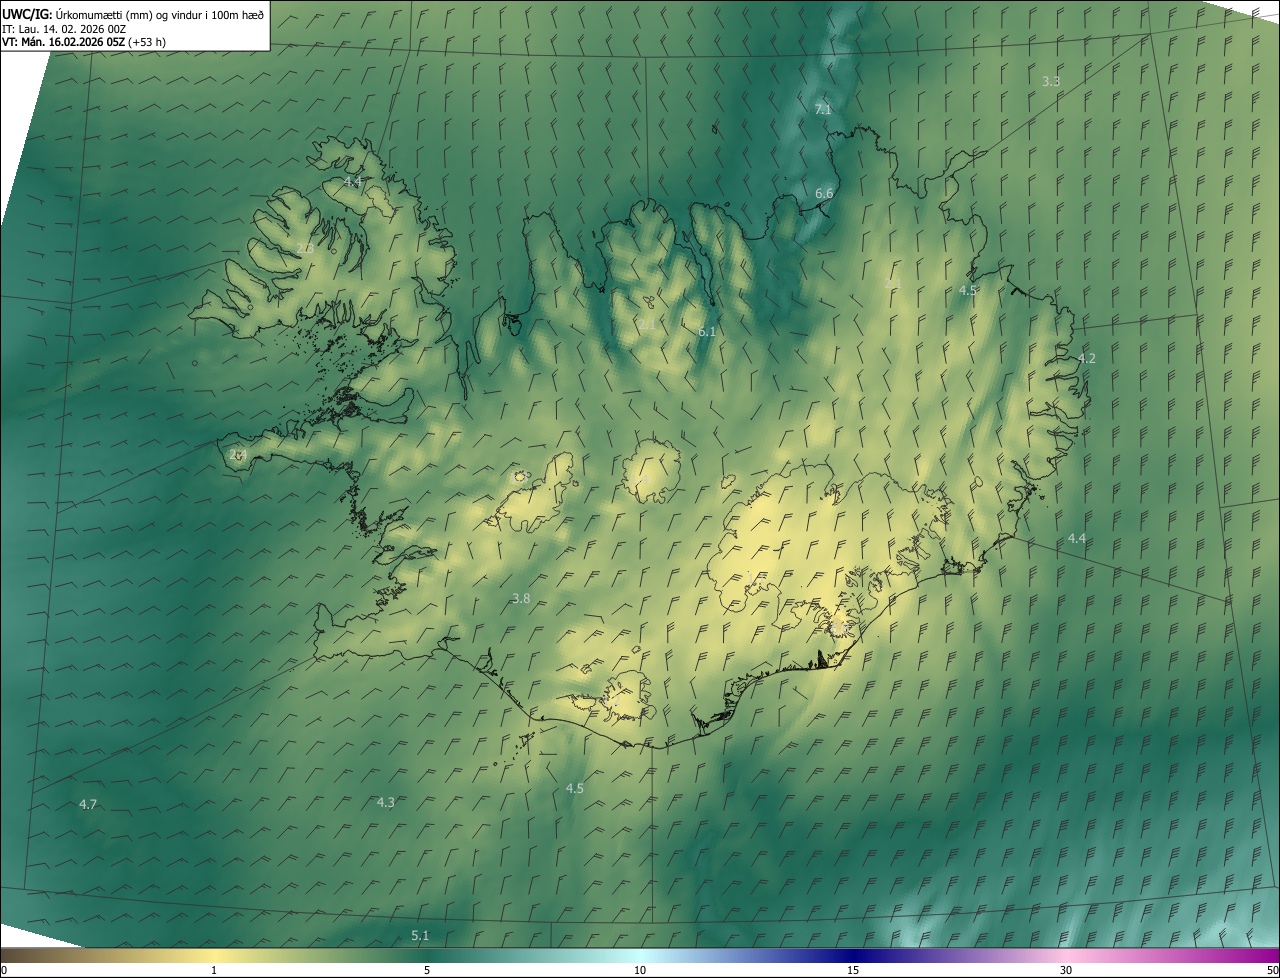Click the dark navy segment of the color bar
The height and width of the screenshot is (978, 1280).
point(853,955)
